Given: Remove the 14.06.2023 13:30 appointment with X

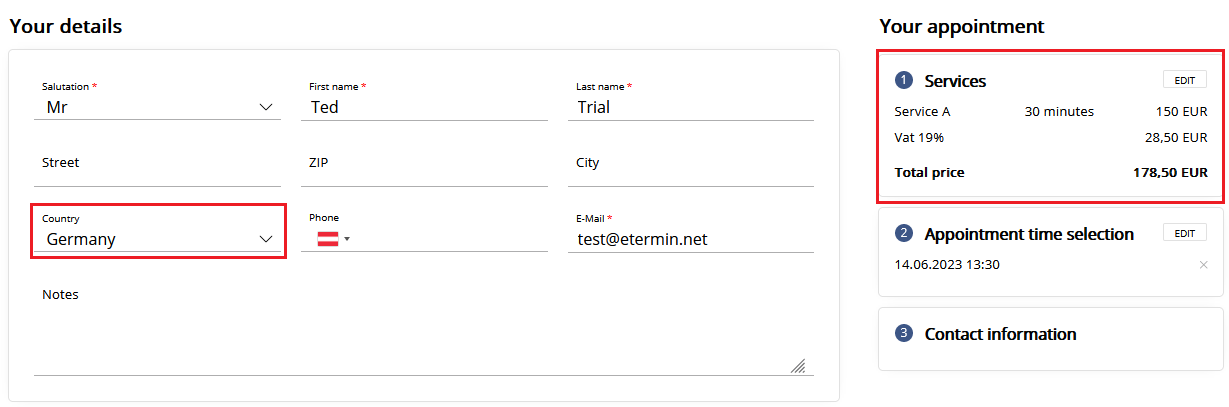Looking at the screenshot, I should [x=1203, y=265].
